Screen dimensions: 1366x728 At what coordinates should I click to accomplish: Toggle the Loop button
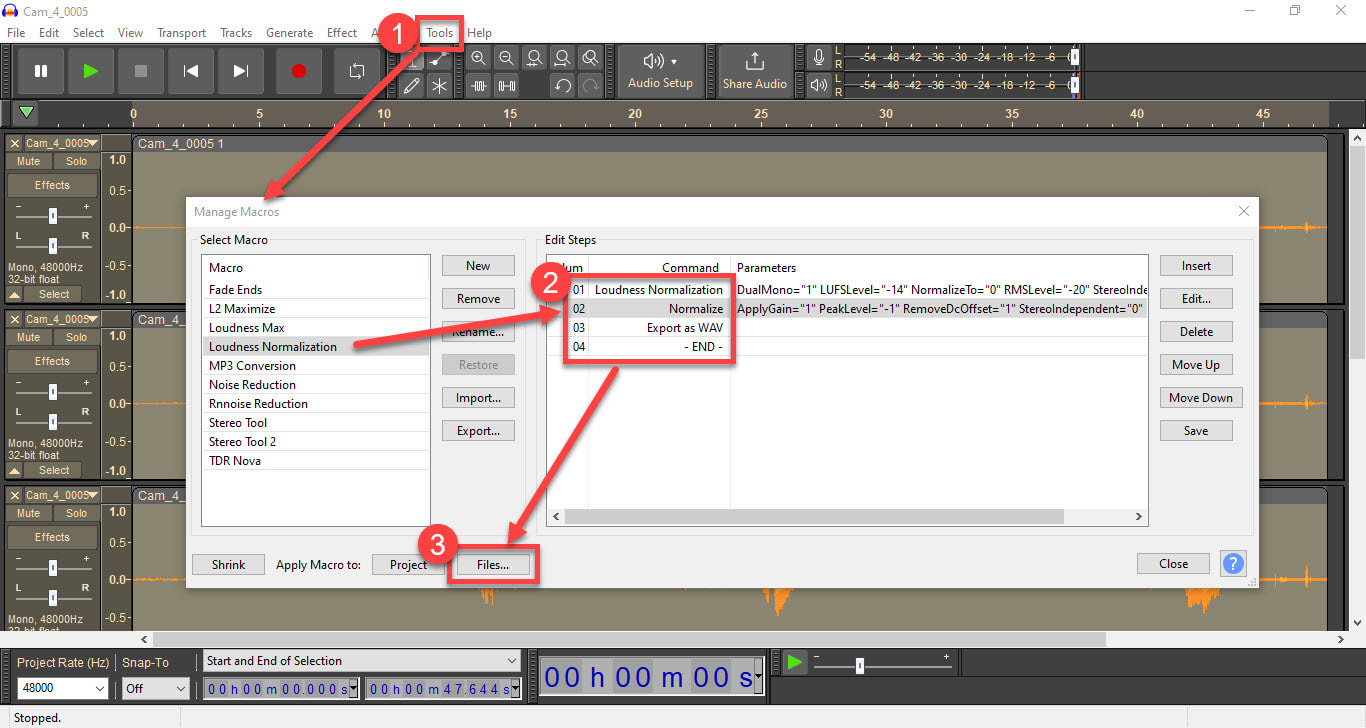[356, 71]
